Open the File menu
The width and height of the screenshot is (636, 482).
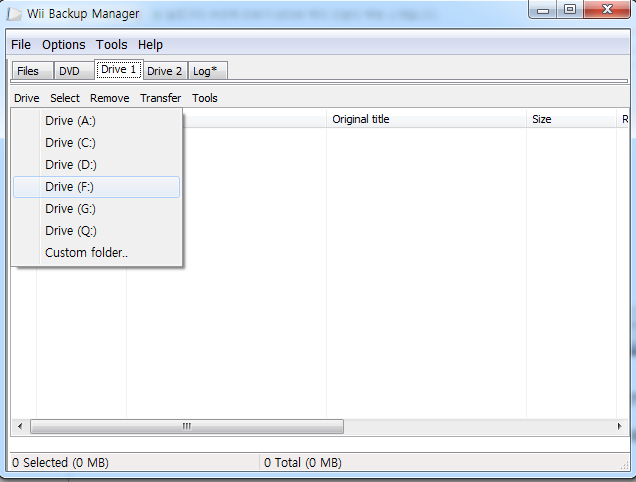pyautogui.click(x=21, y=45)
